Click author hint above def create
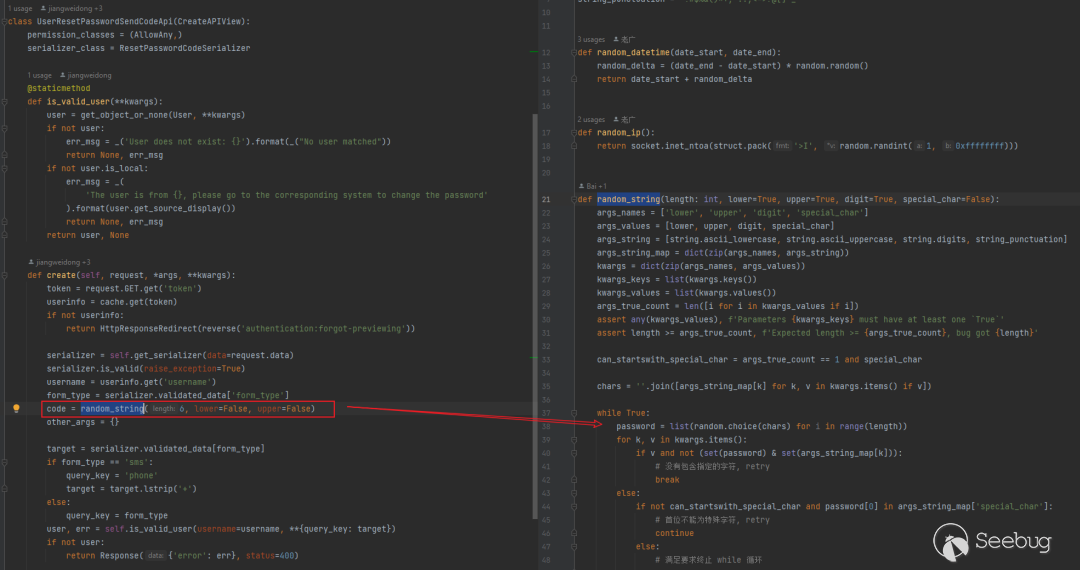Image resolution: width=1080 pixels, height=570 pixels. pos(60,262)
